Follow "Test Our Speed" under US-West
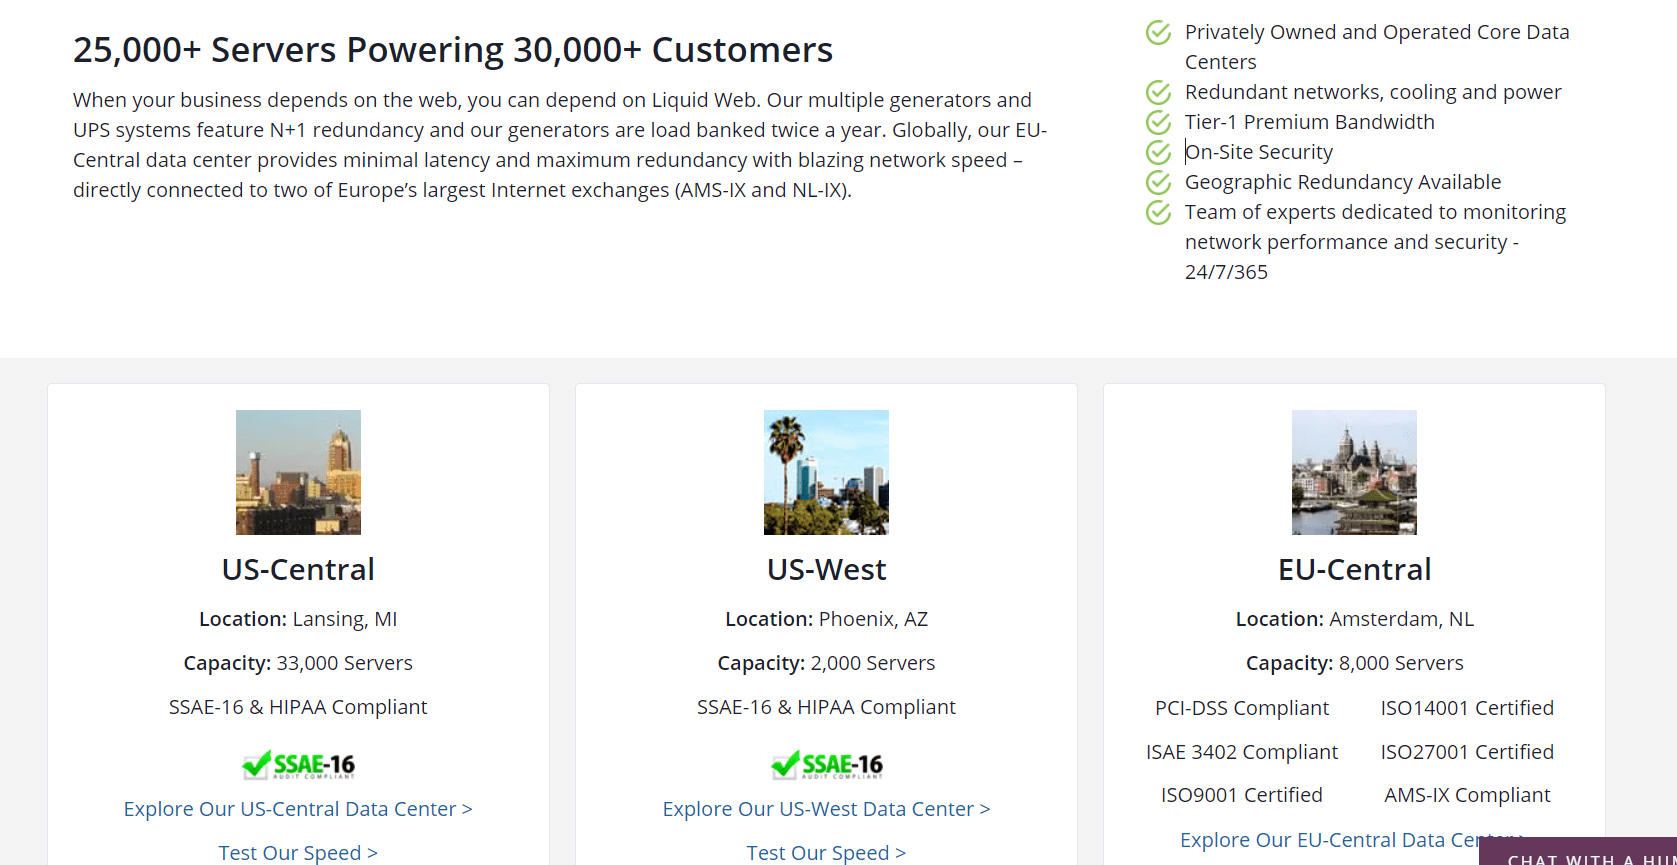Image resolution: width=1677 pixels, height=865 pixels. pyautogui.click(x=826, y=852)
